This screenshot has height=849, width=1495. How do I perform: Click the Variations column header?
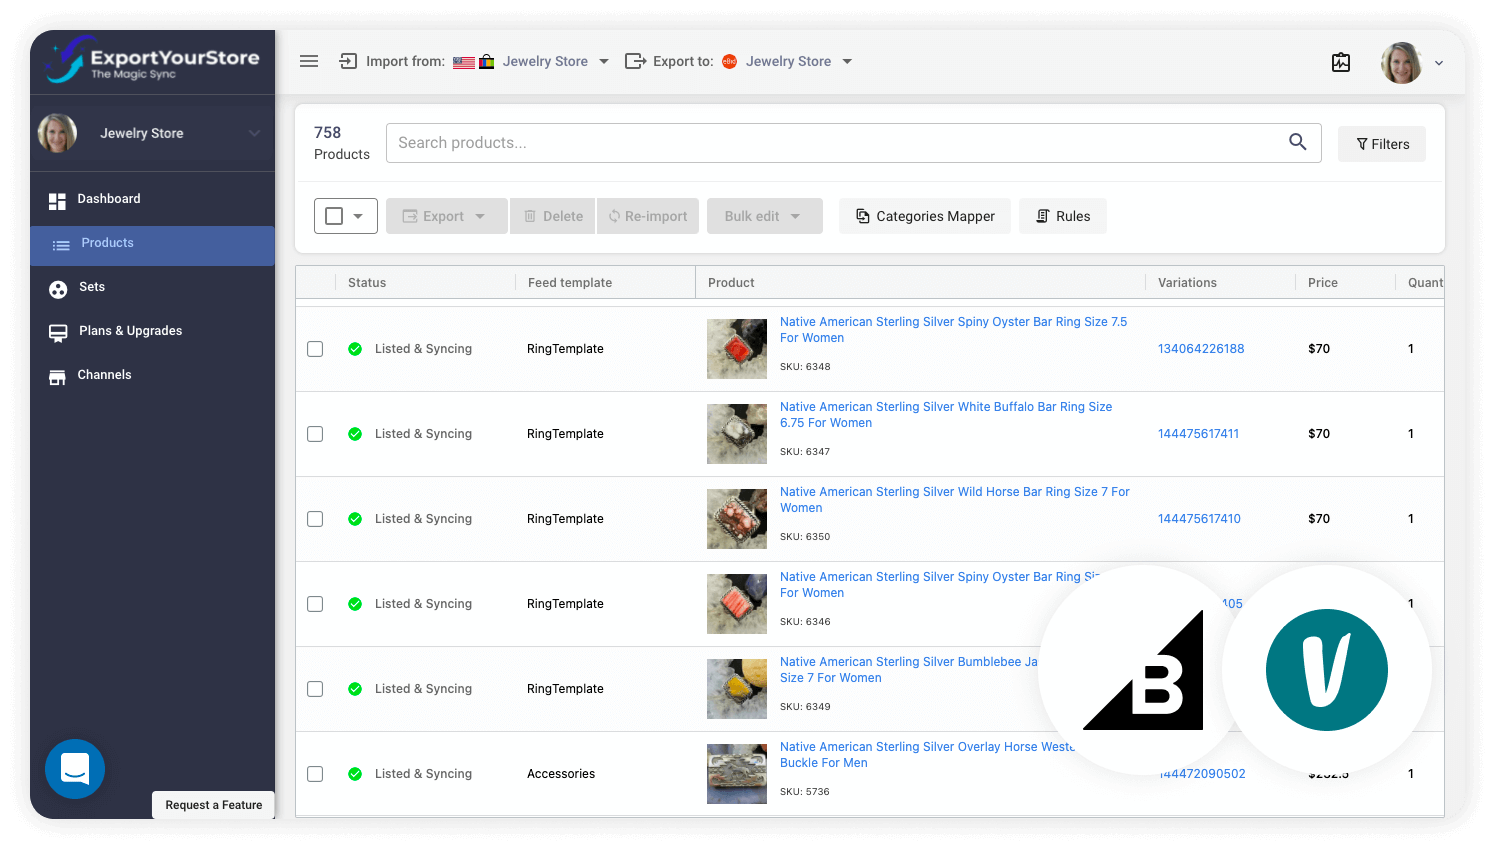1187,283
